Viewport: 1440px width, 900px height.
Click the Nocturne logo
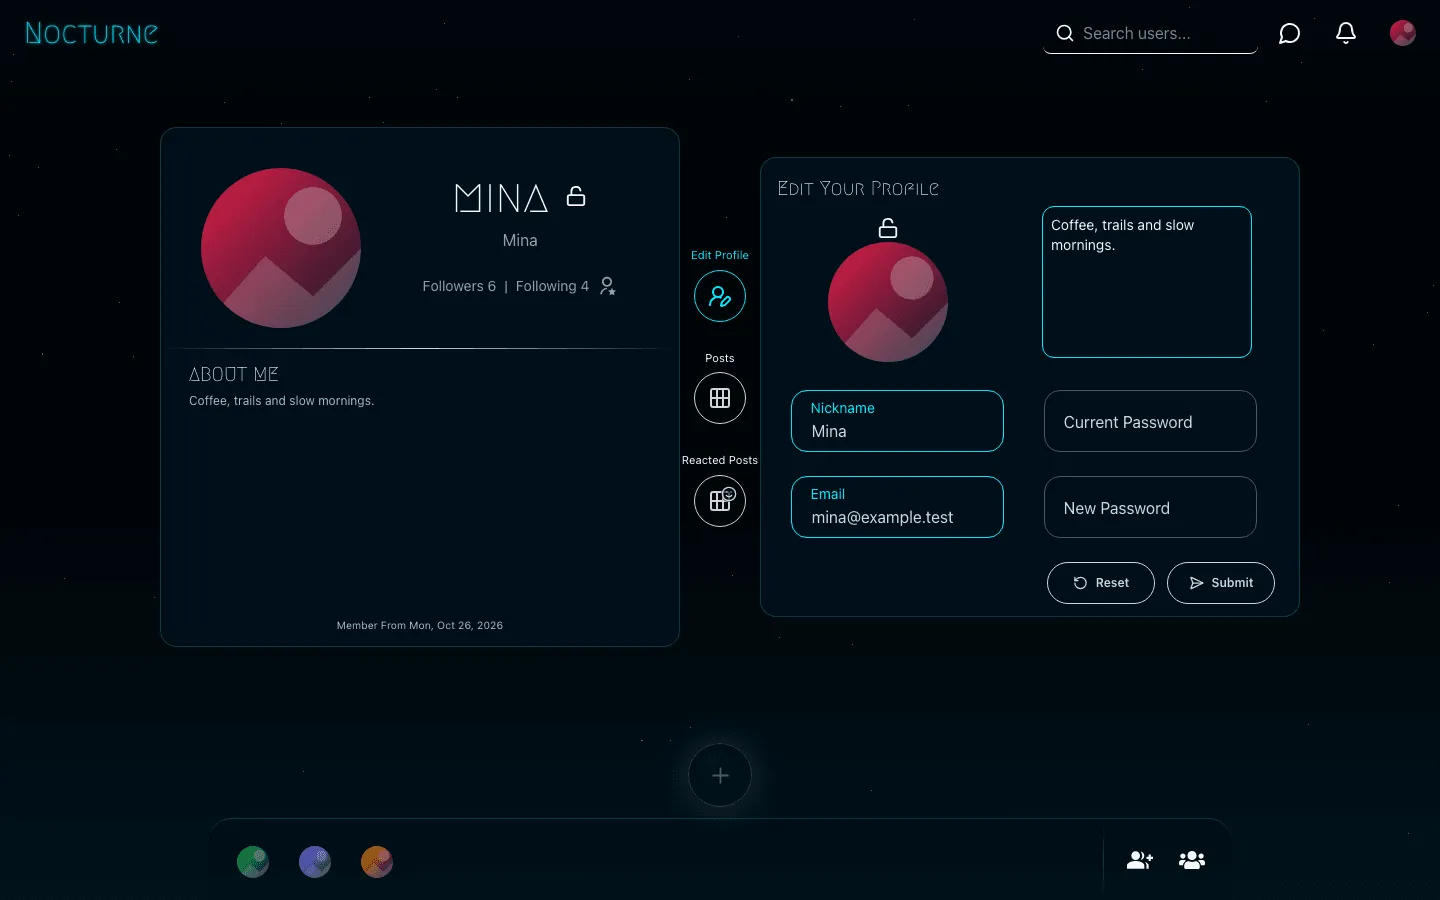91,33
